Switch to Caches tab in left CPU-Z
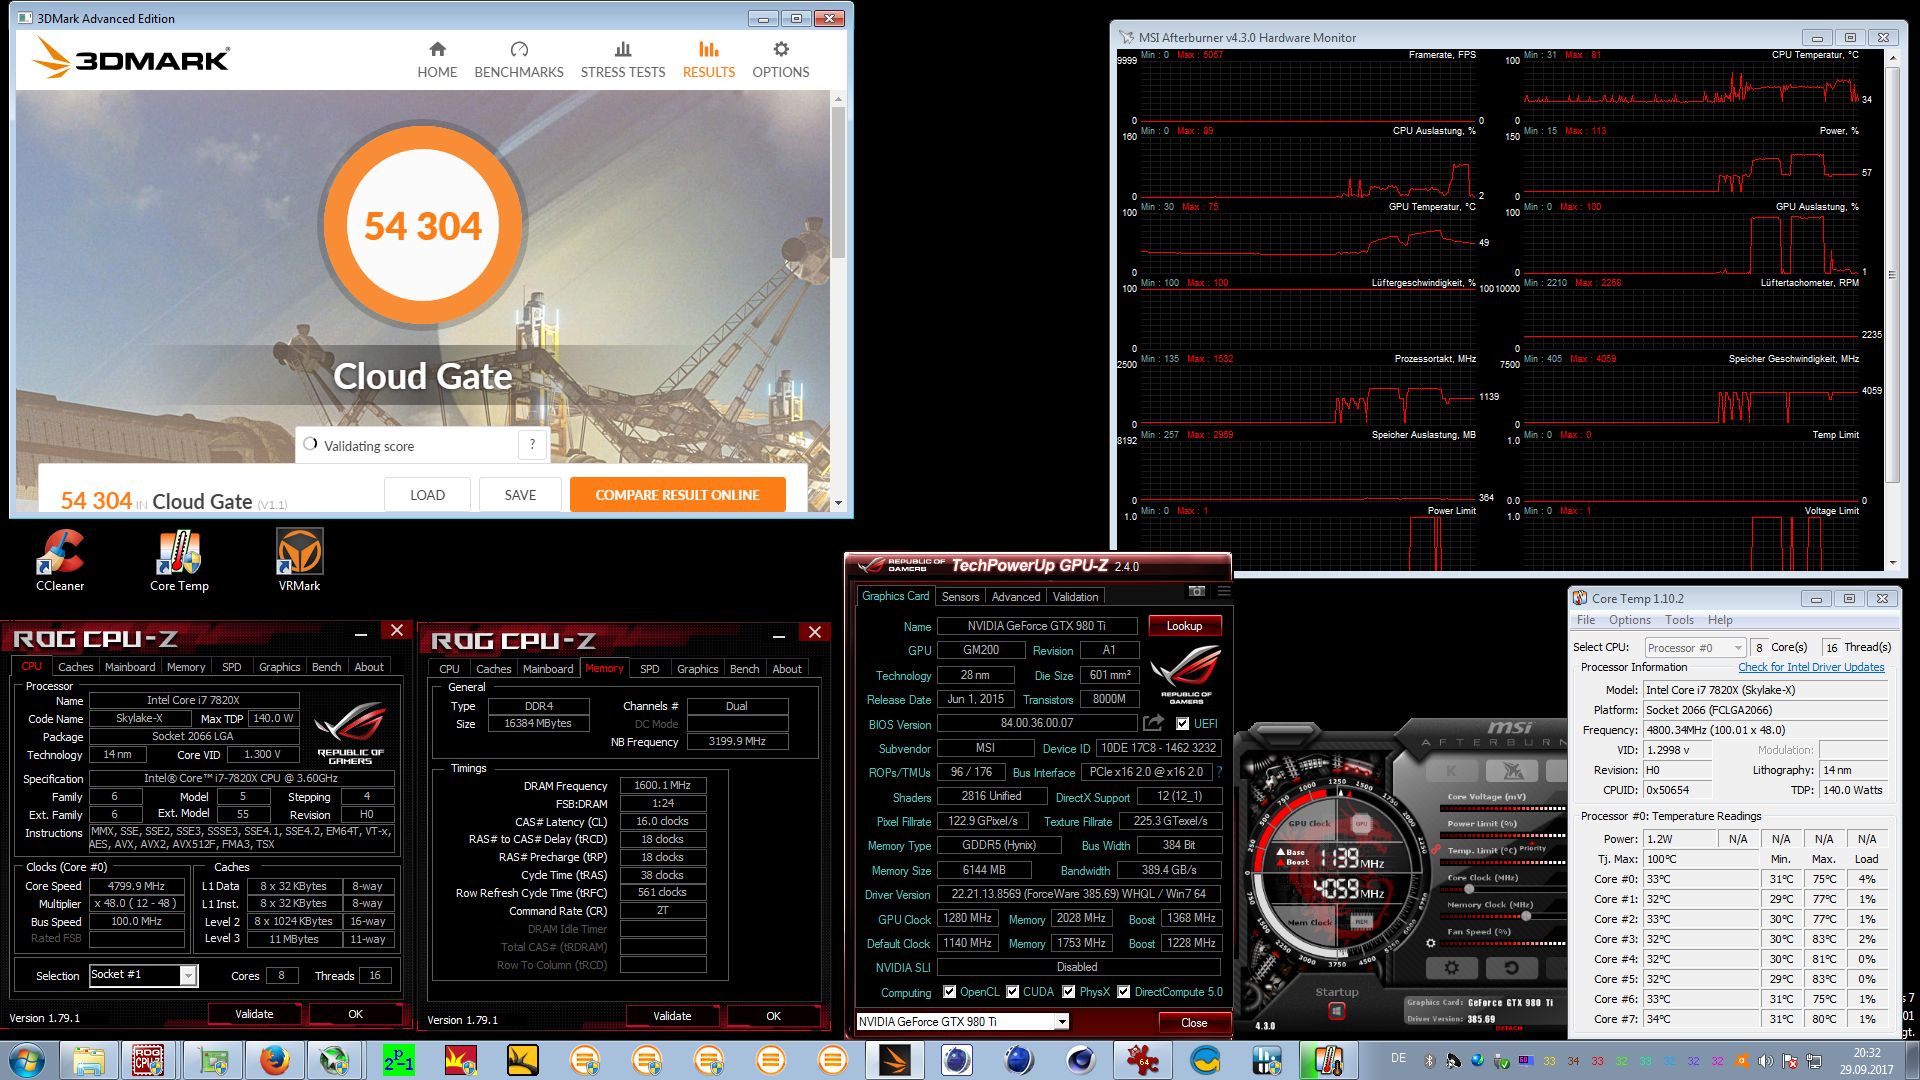The image size is (1920, 1080). point(75,667)
